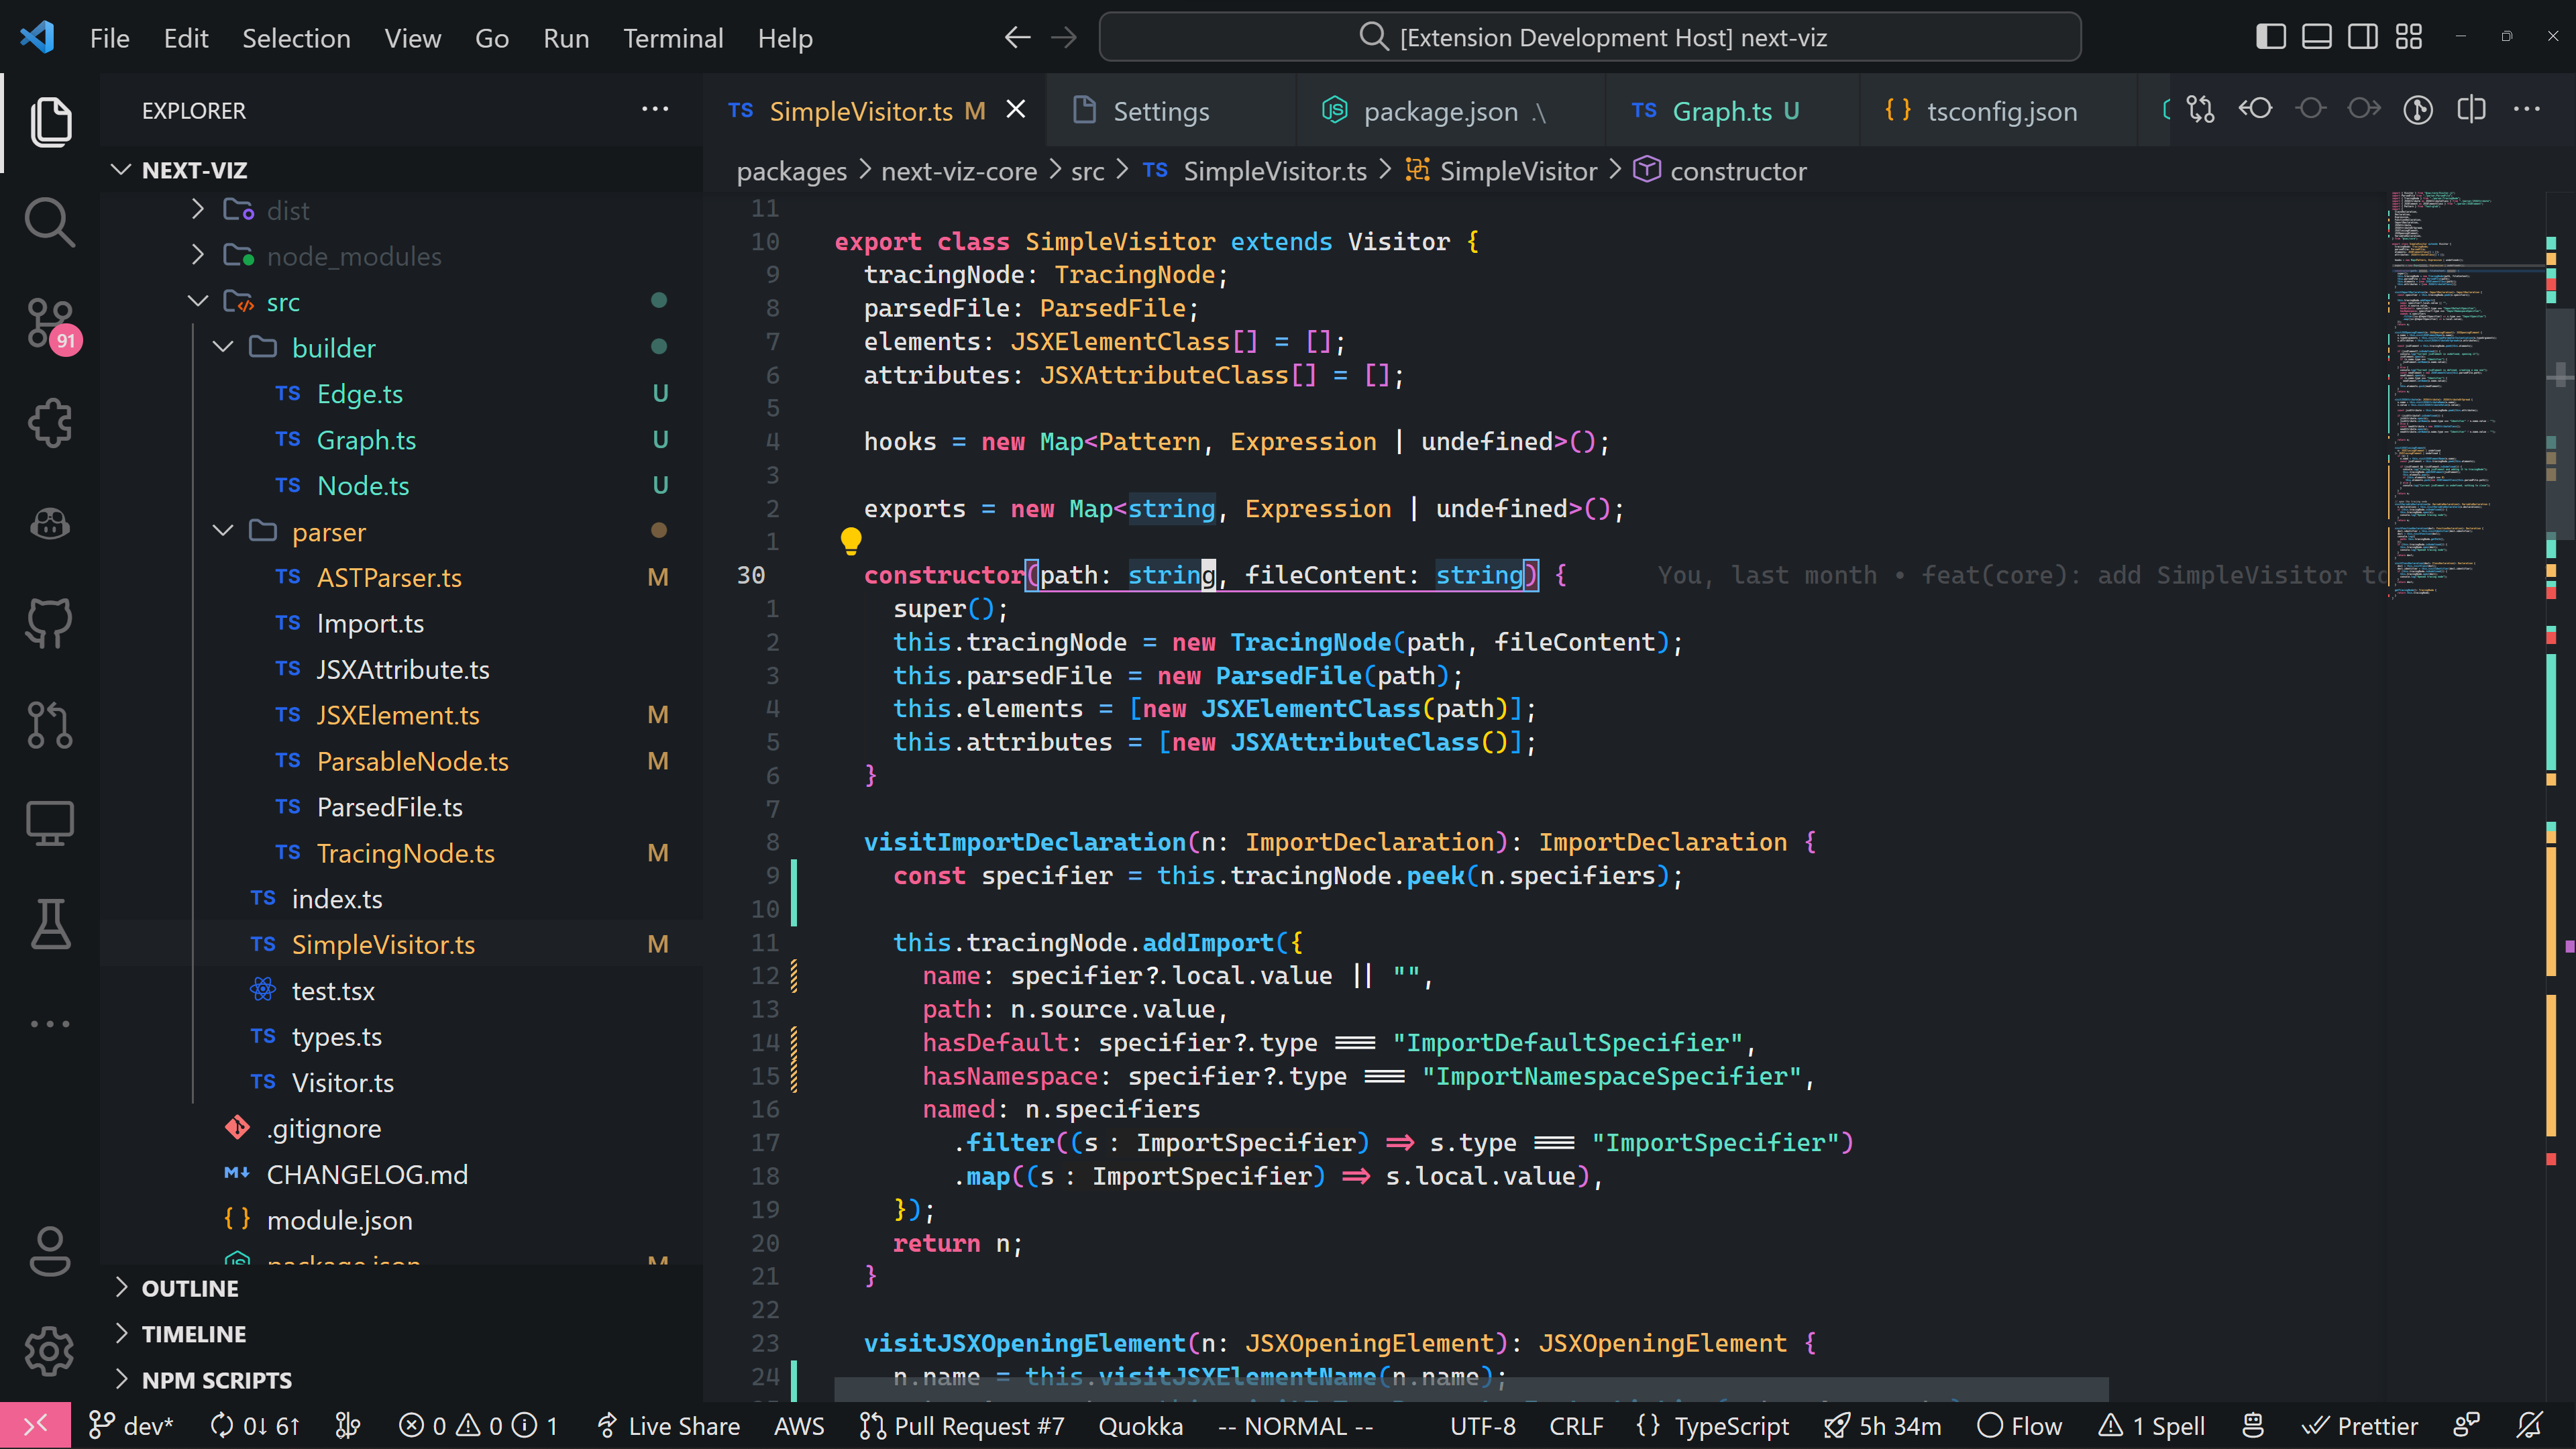Toggle the bottom panel layout button

(x=2316, y=37)
